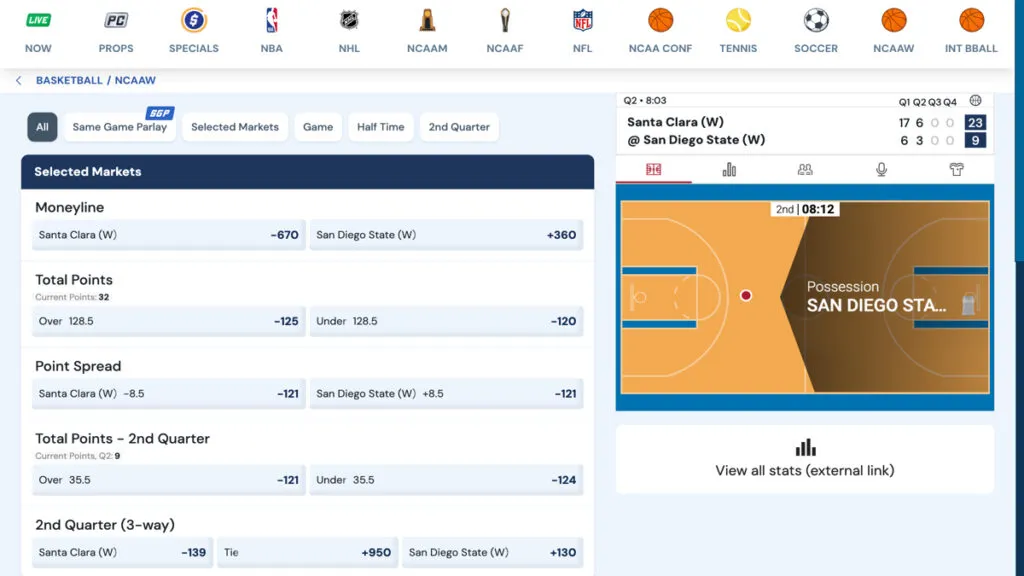Click the chart icon above View all stats
The width and height of the screenshot is (1024, 576).
pyautogui.click(x=805, y=447)
